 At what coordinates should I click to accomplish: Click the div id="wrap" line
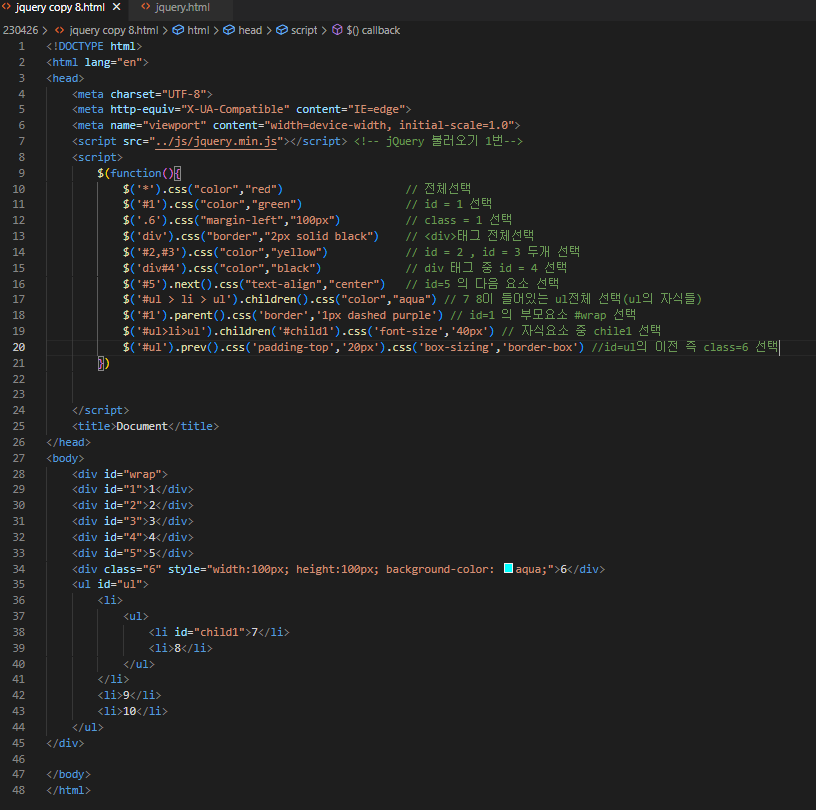[x=120, y=474]
